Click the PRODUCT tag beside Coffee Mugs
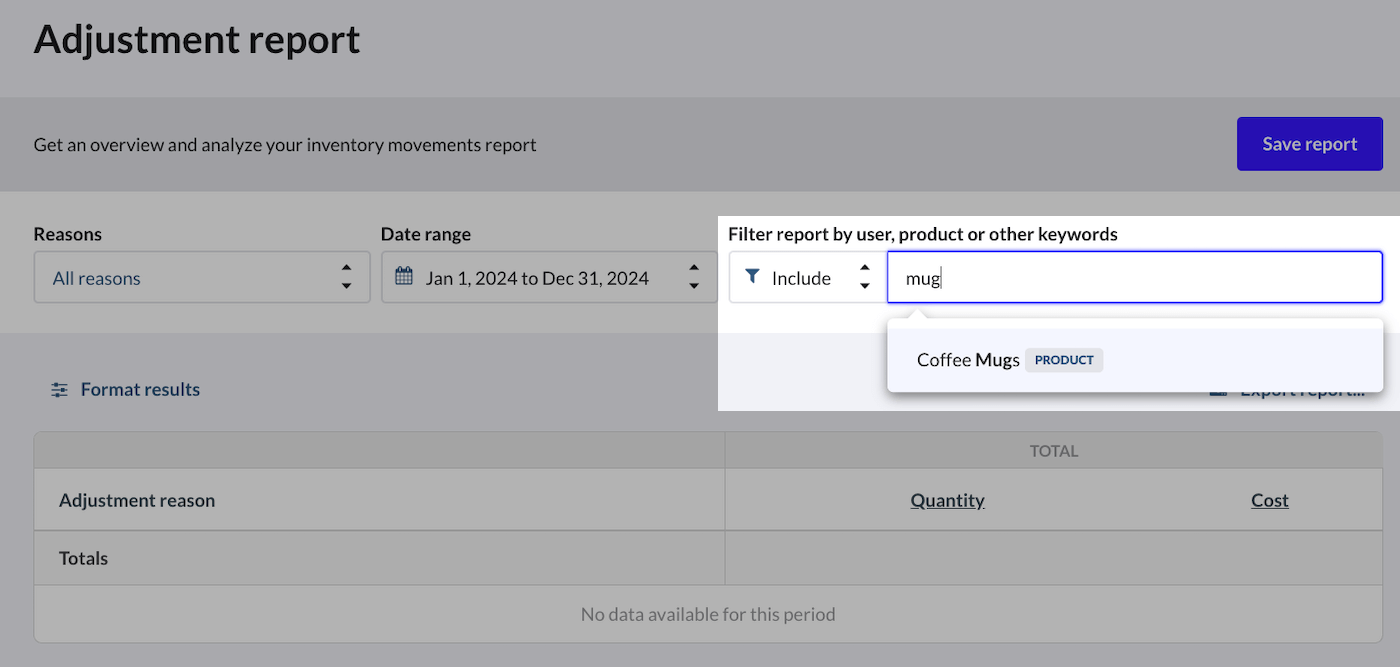The width and height of the screenshot is (1400, 667). pos(1064,360)
